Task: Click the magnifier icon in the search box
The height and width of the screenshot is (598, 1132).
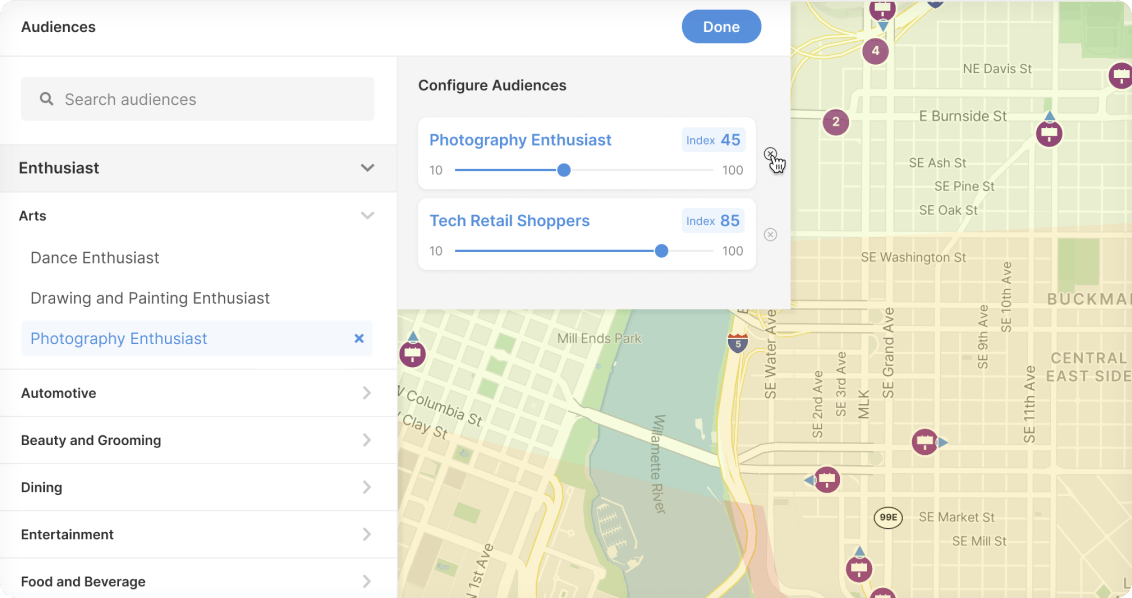Action: click(x=46, y=99)
